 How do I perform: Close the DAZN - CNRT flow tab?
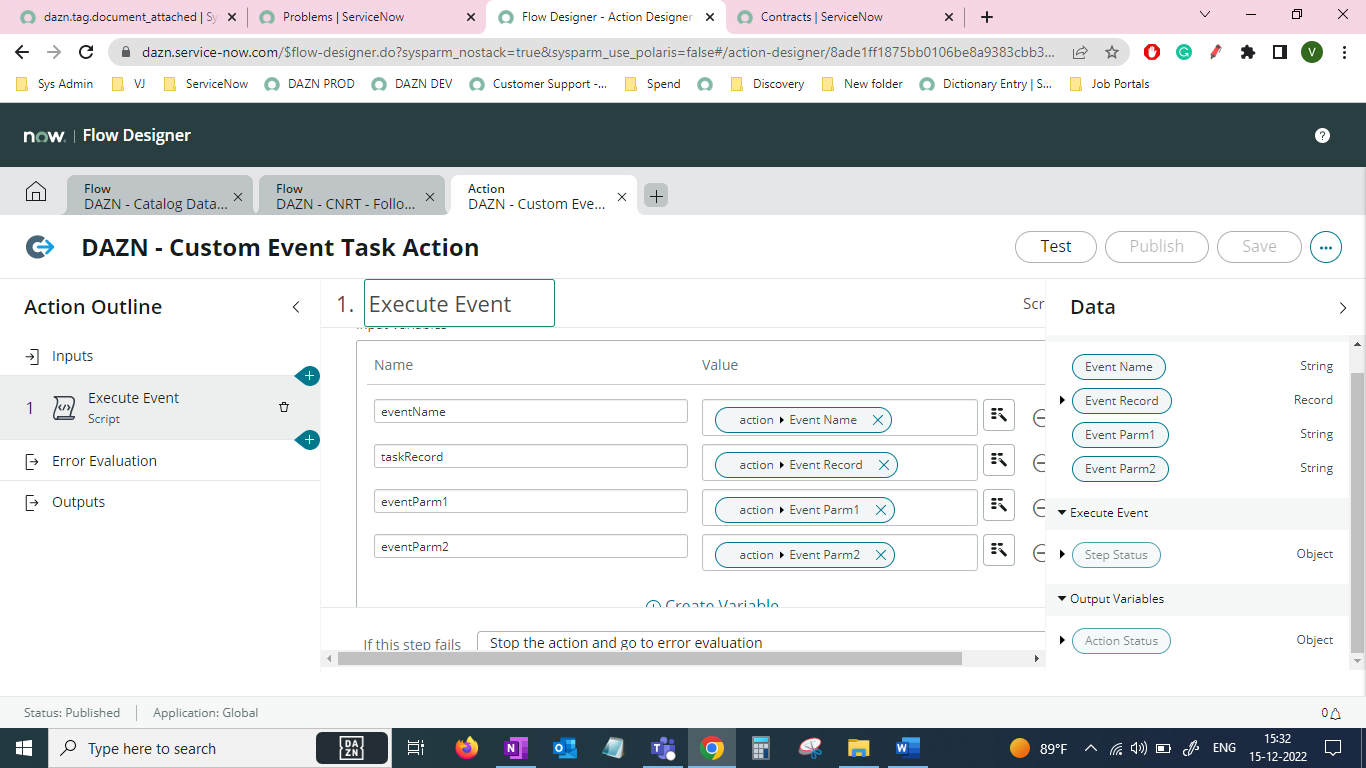tap(431, 197)
